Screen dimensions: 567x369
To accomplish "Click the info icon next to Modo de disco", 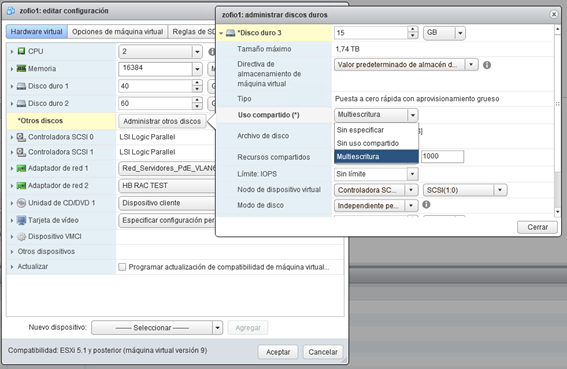I will (426, 205).
